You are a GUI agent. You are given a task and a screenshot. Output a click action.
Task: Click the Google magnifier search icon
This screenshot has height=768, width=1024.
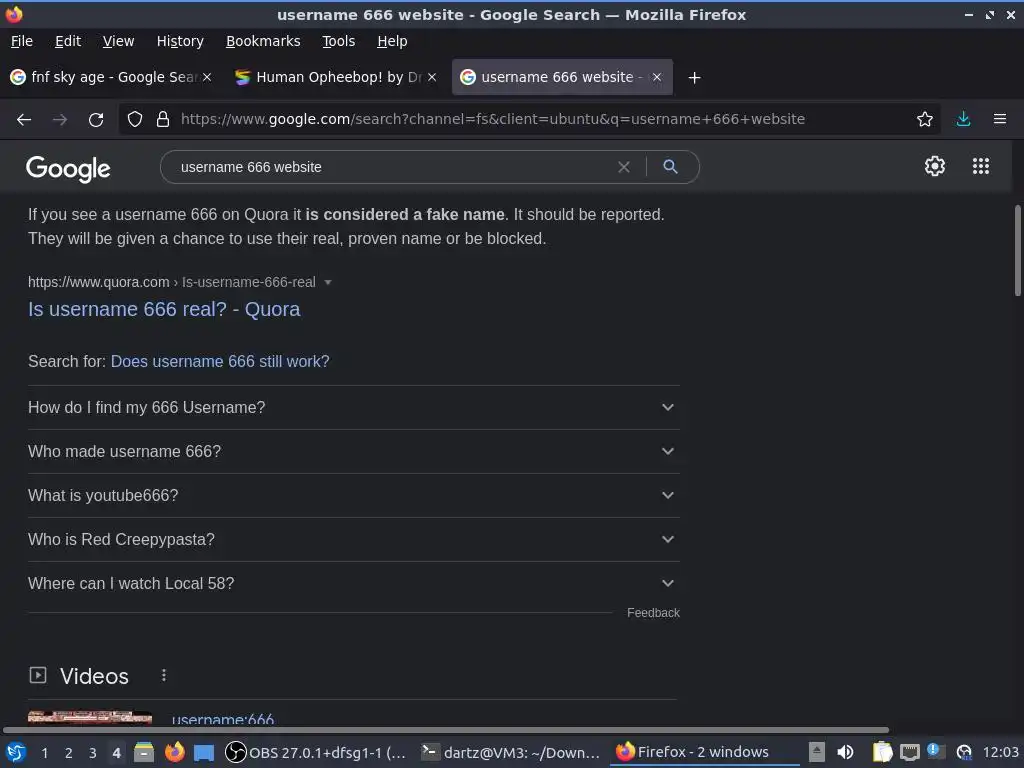[670, 167]
